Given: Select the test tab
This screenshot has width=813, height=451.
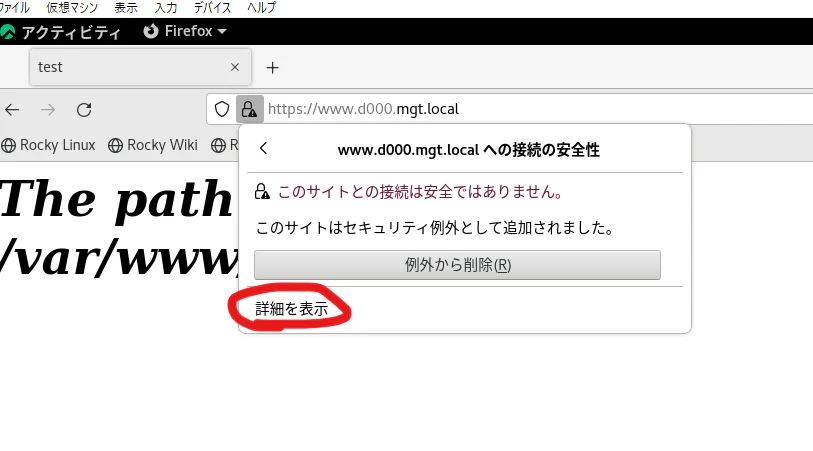Looking at the screenshot, I should [140, 67].
